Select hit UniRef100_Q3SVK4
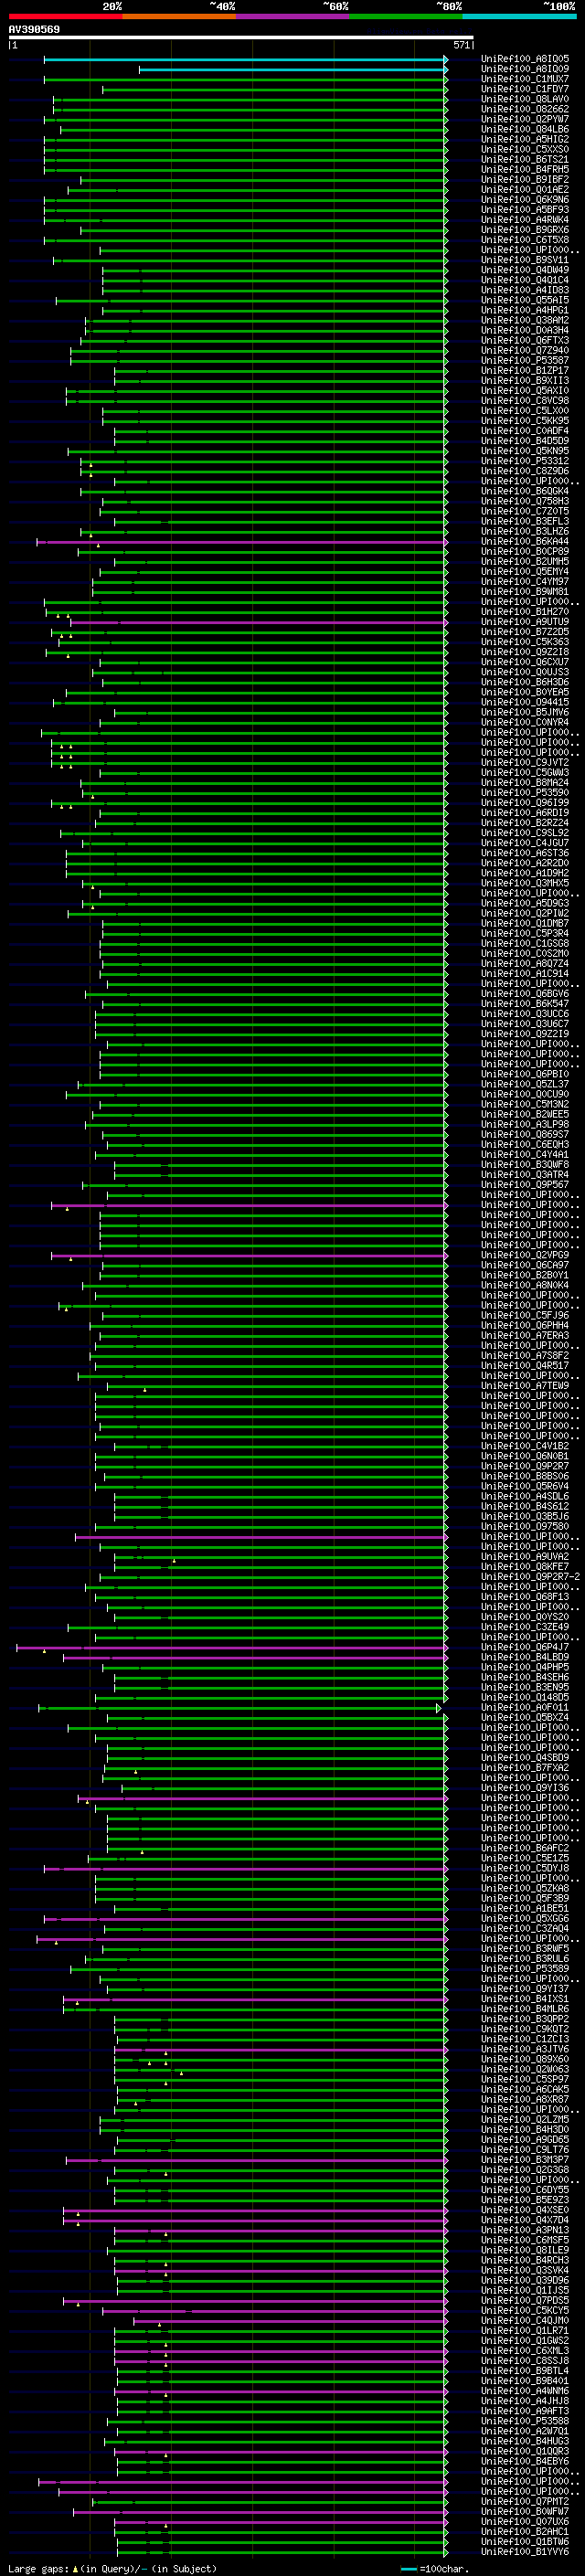Viewport: 585px width, 2576px height. tap(525, 2270)
